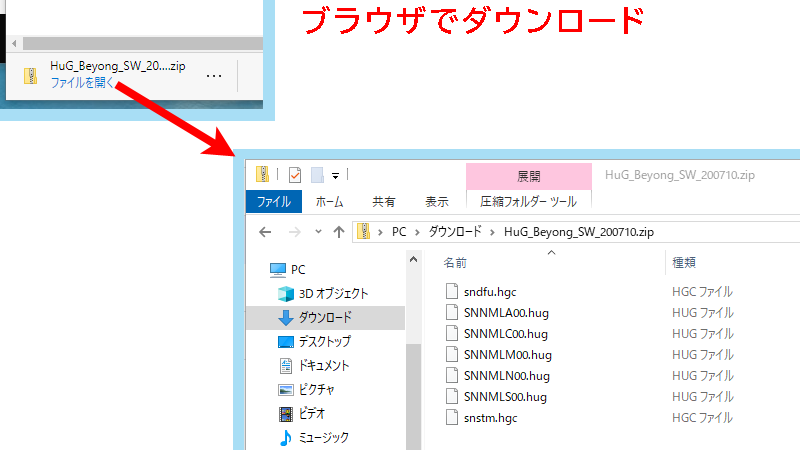Switch to the 共有 ribbon tab
The height and width of the screenshot is (450, 800).
383,201
